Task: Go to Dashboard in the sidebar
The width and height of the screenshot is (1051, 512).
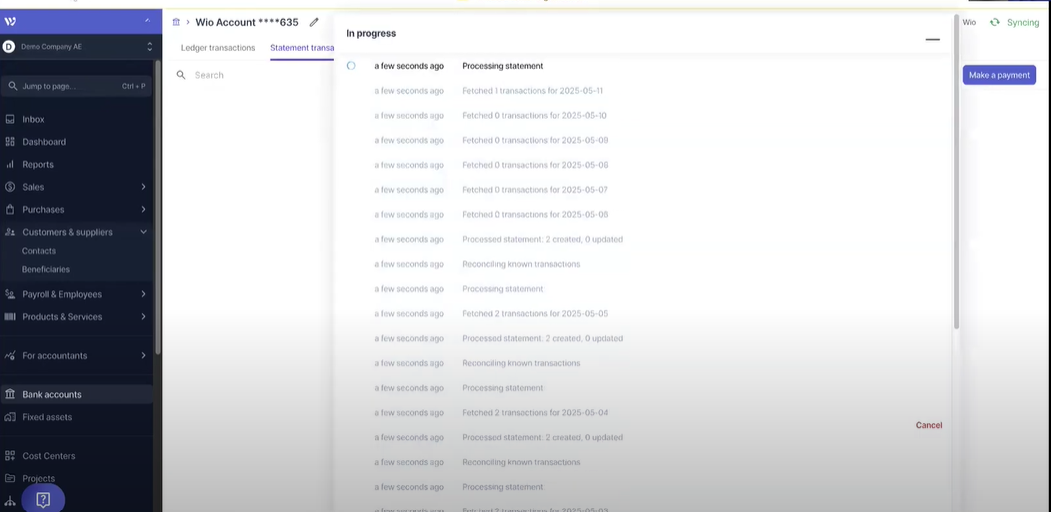Action: [44, 142]
